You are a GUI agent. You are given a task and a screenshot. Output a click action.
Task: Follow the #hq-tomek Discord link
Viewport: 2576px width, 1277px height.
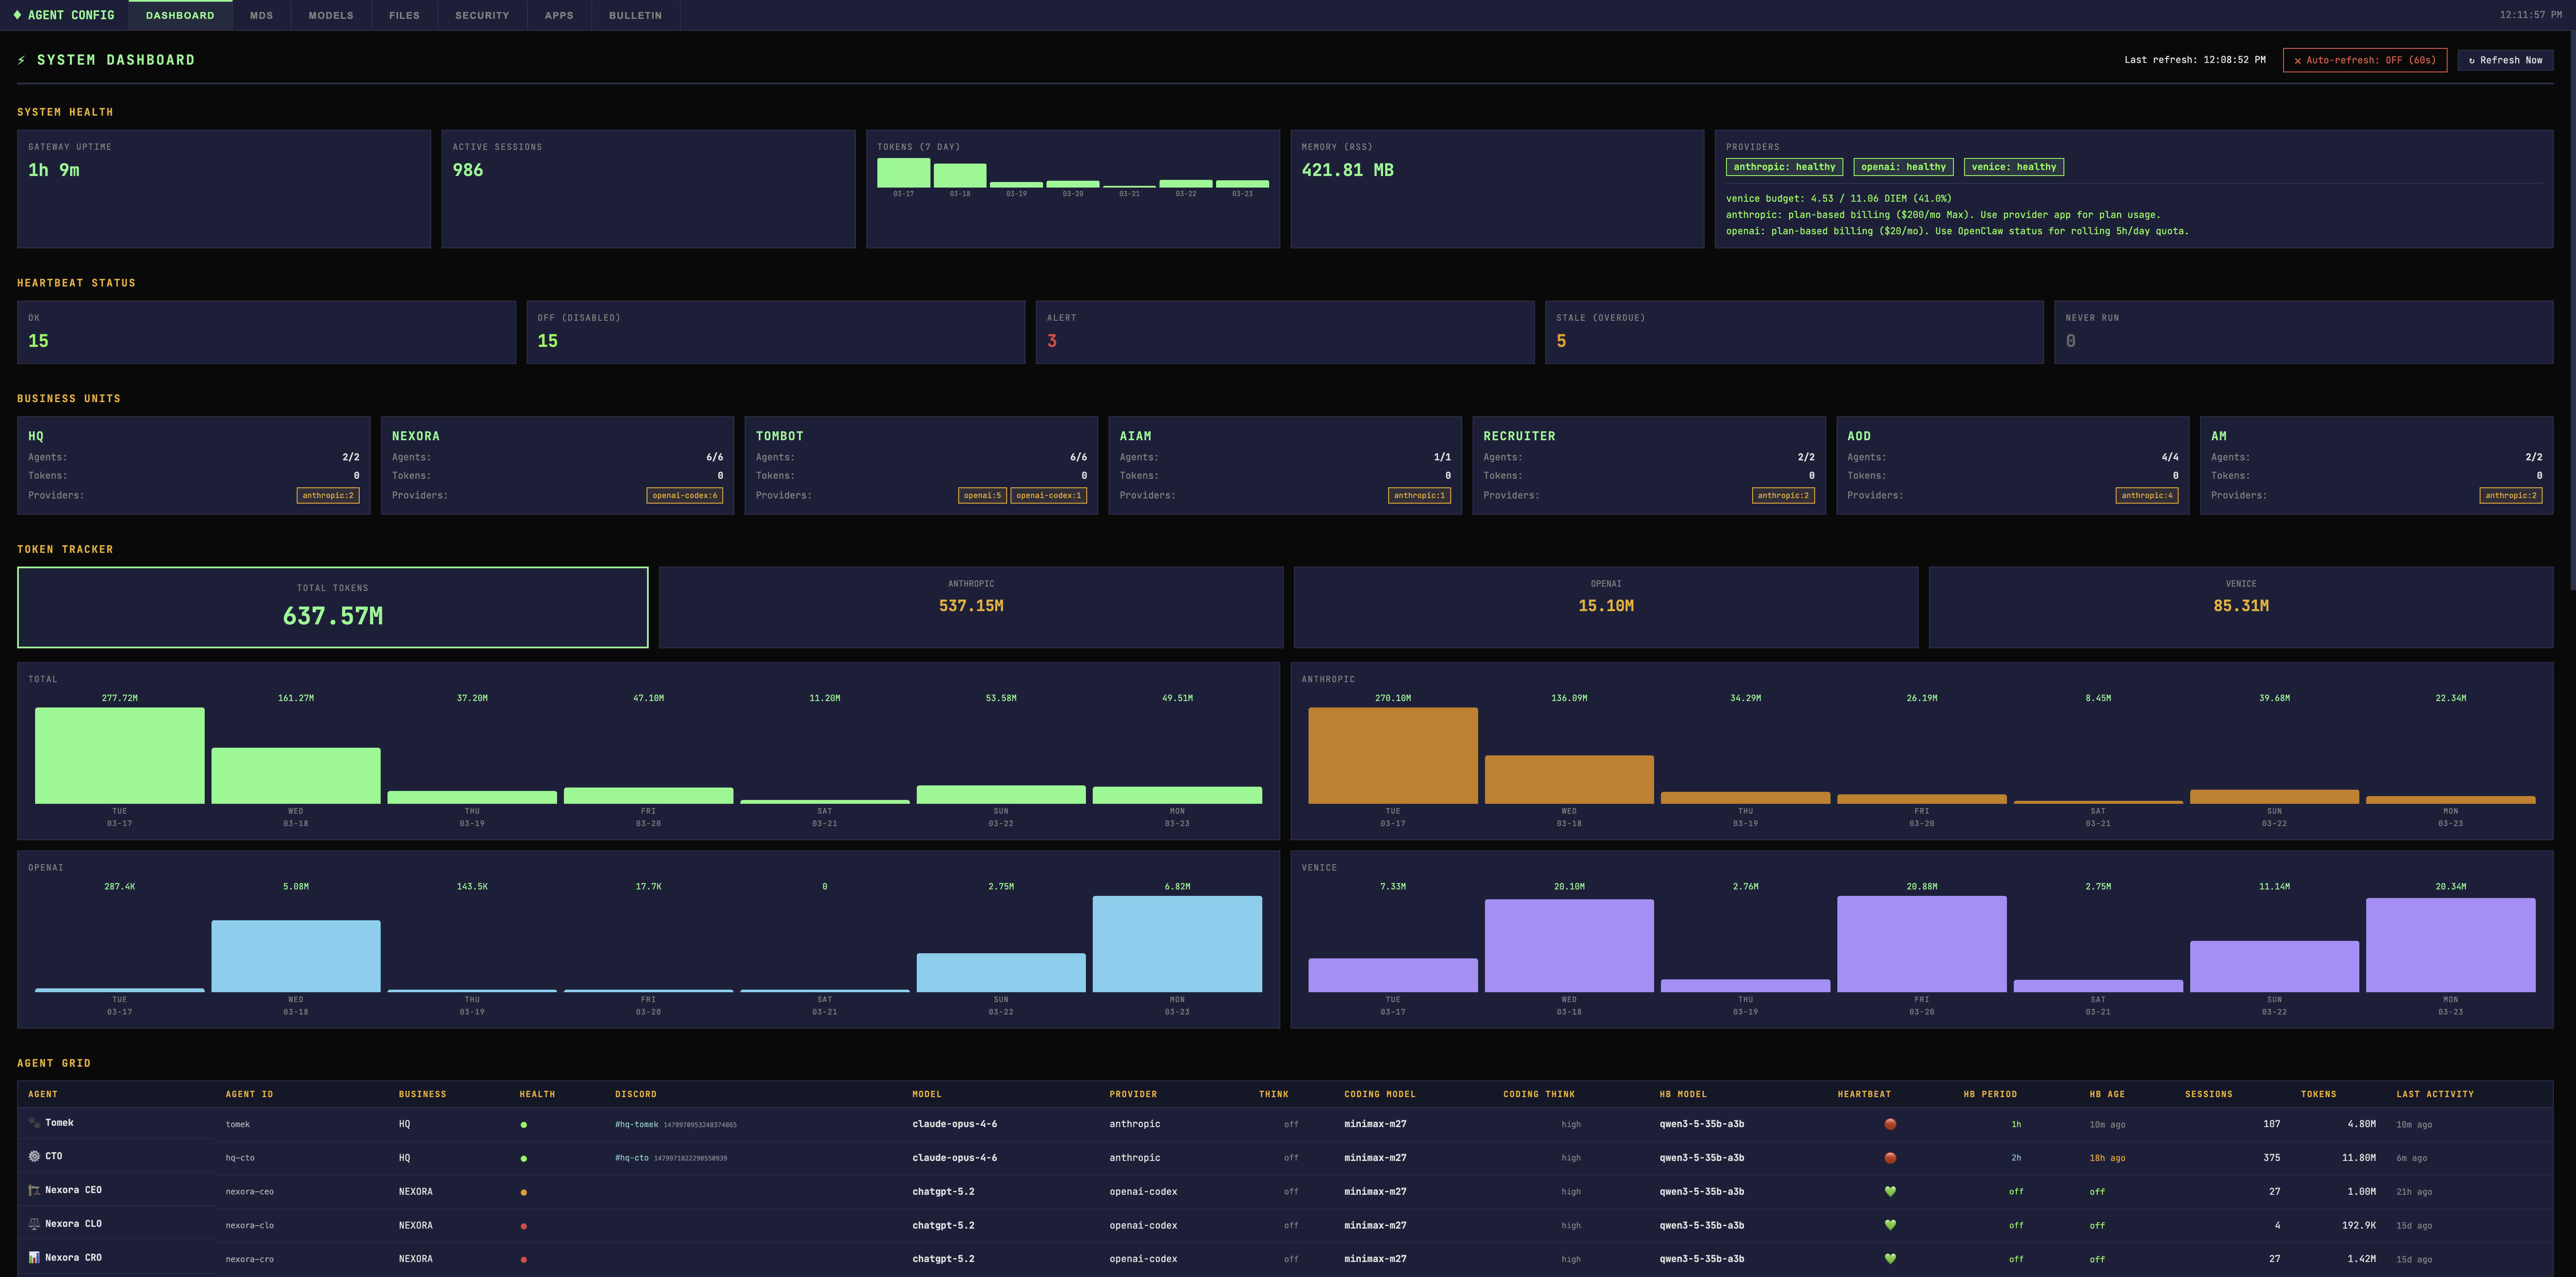[637, 1124]
